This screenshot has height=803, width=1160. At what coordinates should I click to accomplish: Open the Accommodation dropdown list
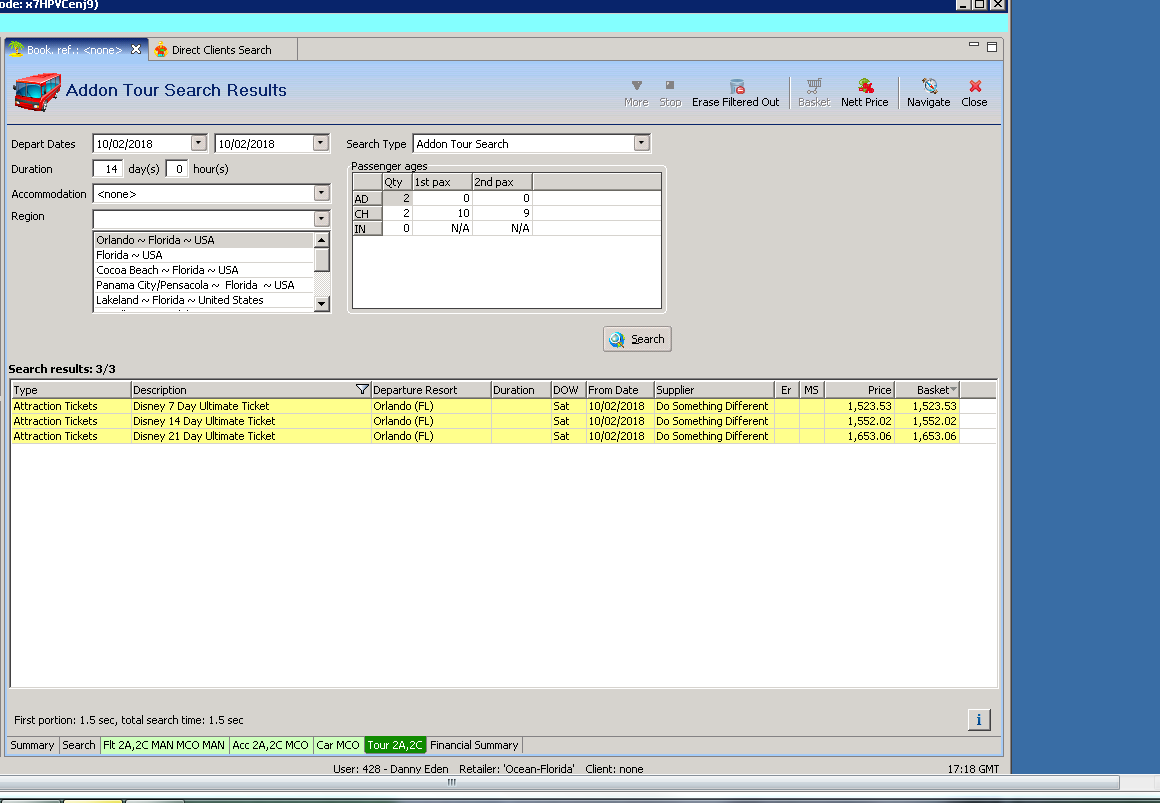point(321,194)
